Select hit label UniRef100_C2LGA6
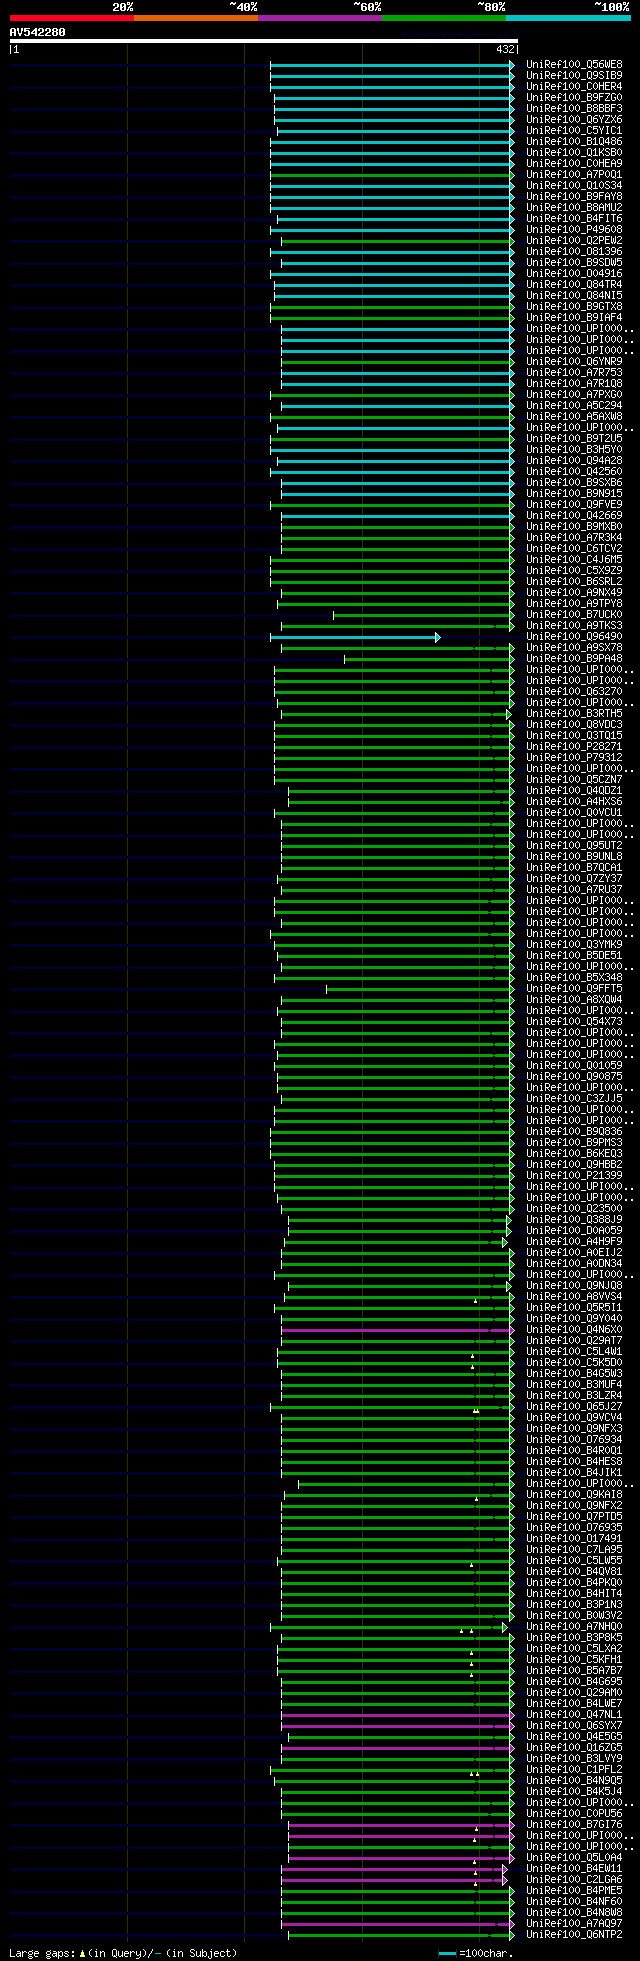The height and width of the screenshot is (1961, 640). 574,1880
